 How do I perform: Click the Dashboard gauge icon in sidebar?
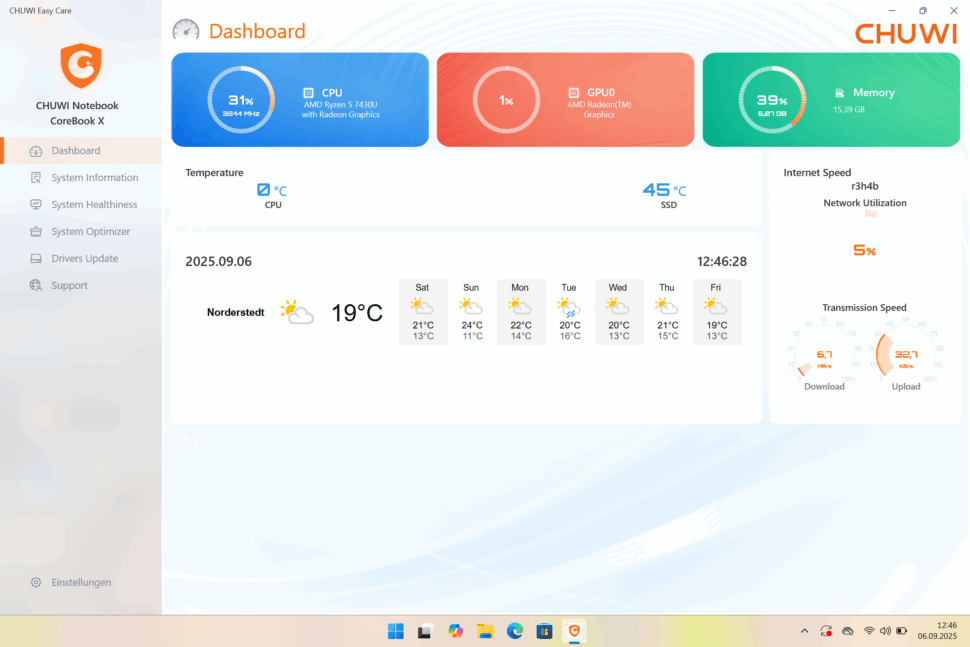pyautogui.click(x=36, y=151)
